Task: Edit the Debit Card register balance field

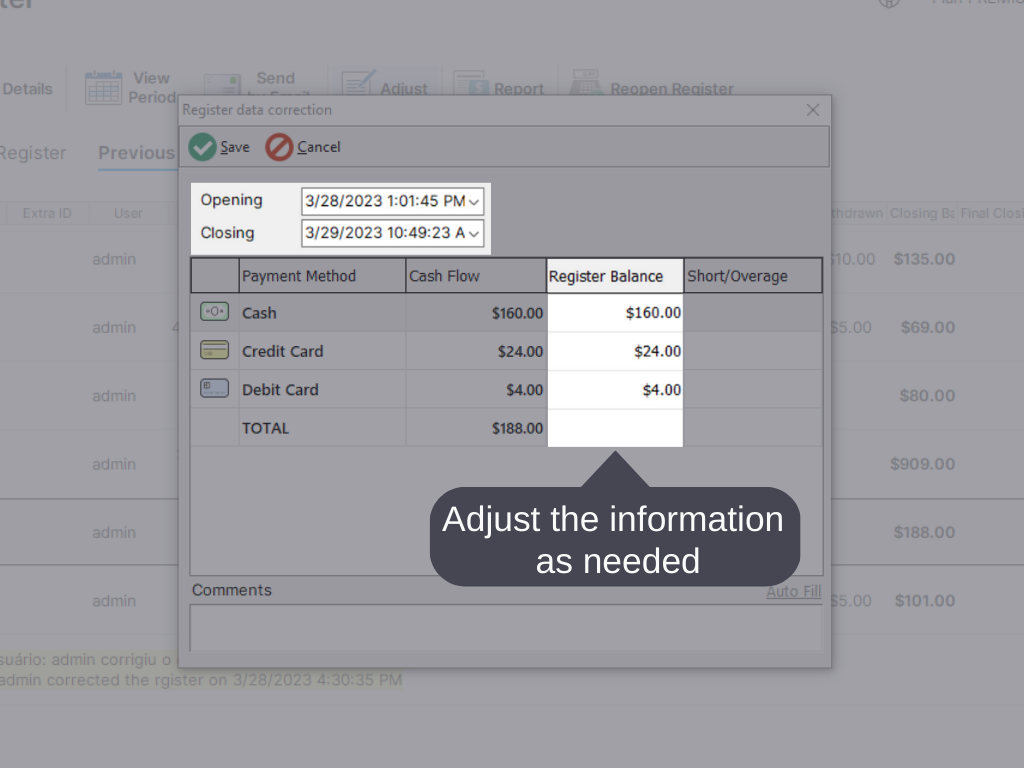Action: pyautogui.click(x=615, y=390)
